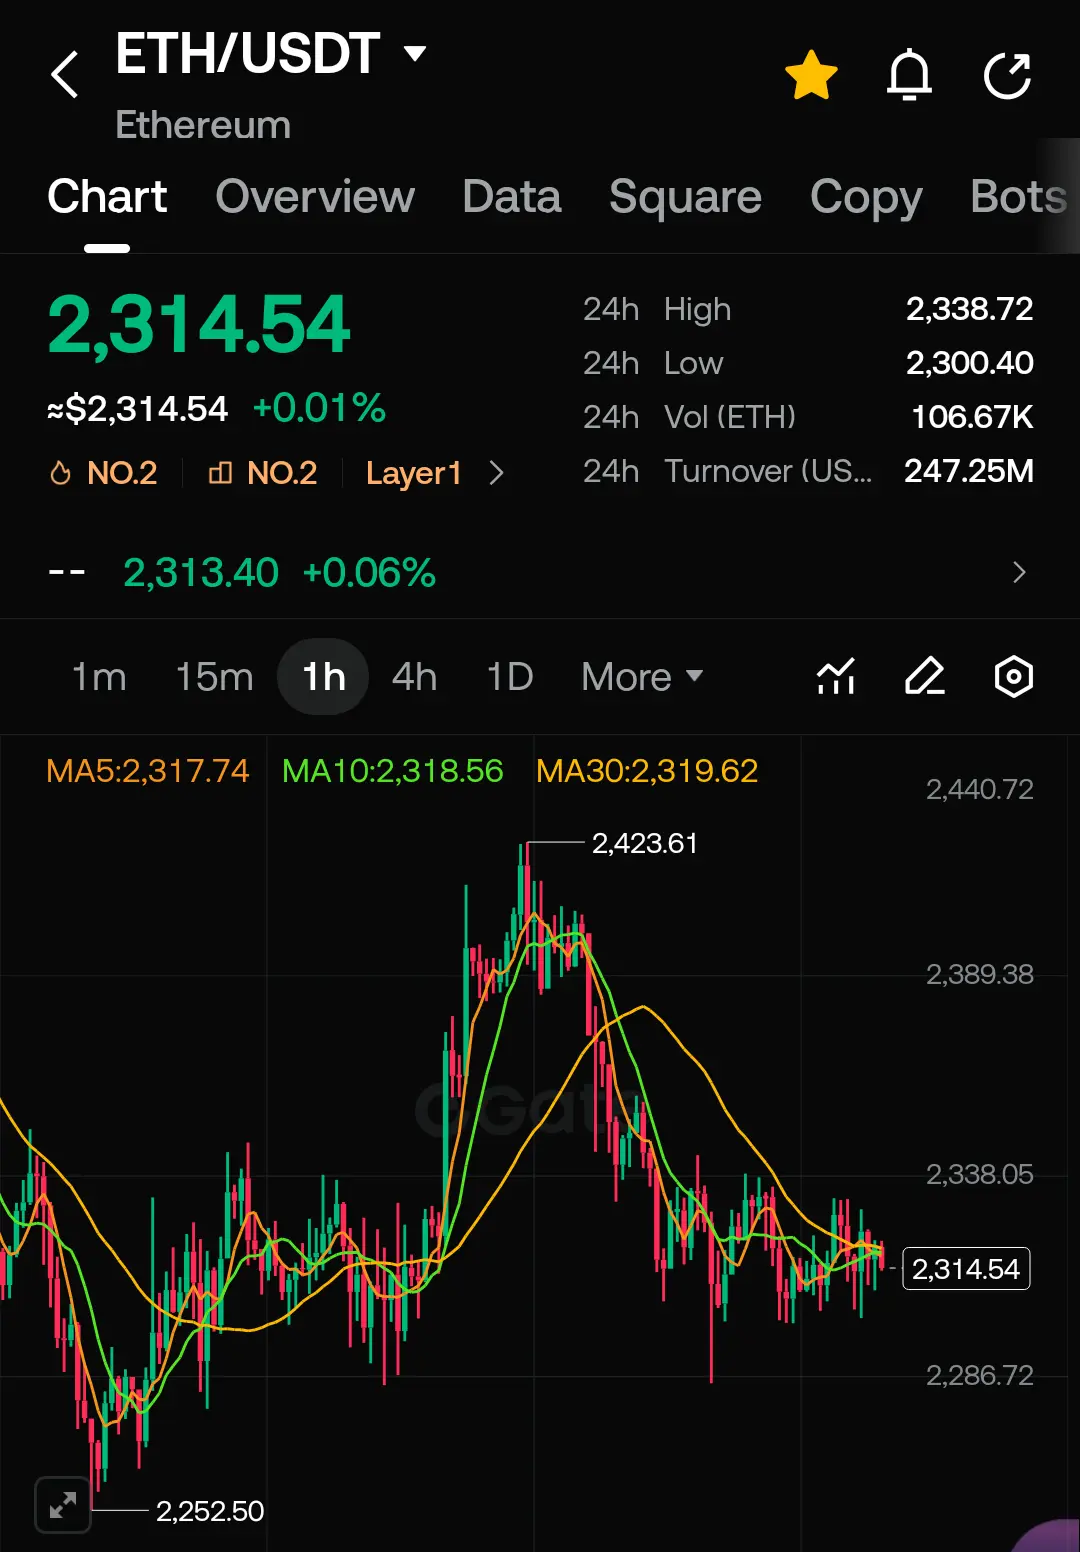Tap the large 2,314.54 last price
Viewport: 1080px width, 1552px height.
coord(199,325)
